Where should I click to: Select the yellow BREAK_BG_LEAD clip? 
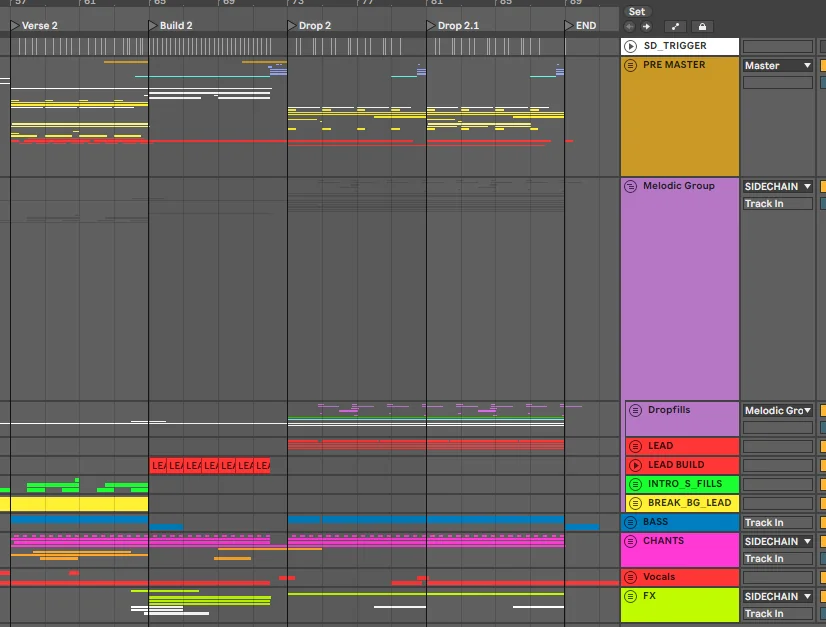(x=74, y=504)
